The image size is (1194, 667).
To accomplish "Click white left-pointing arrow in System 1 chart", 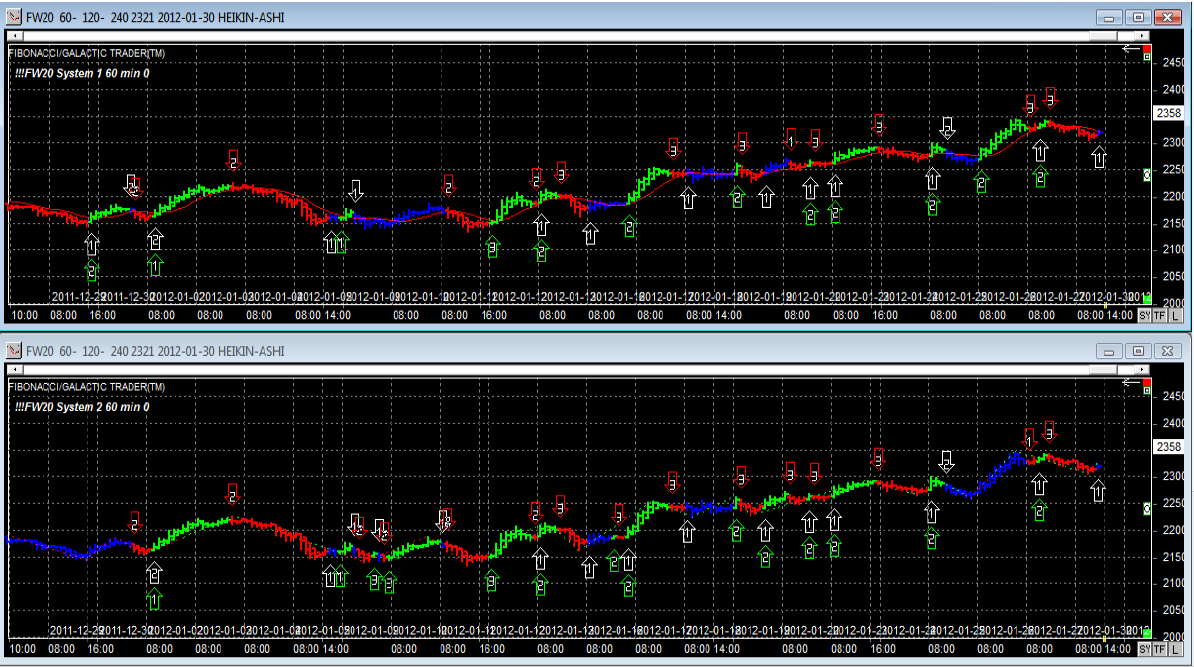I will [x=1131, y=48].
